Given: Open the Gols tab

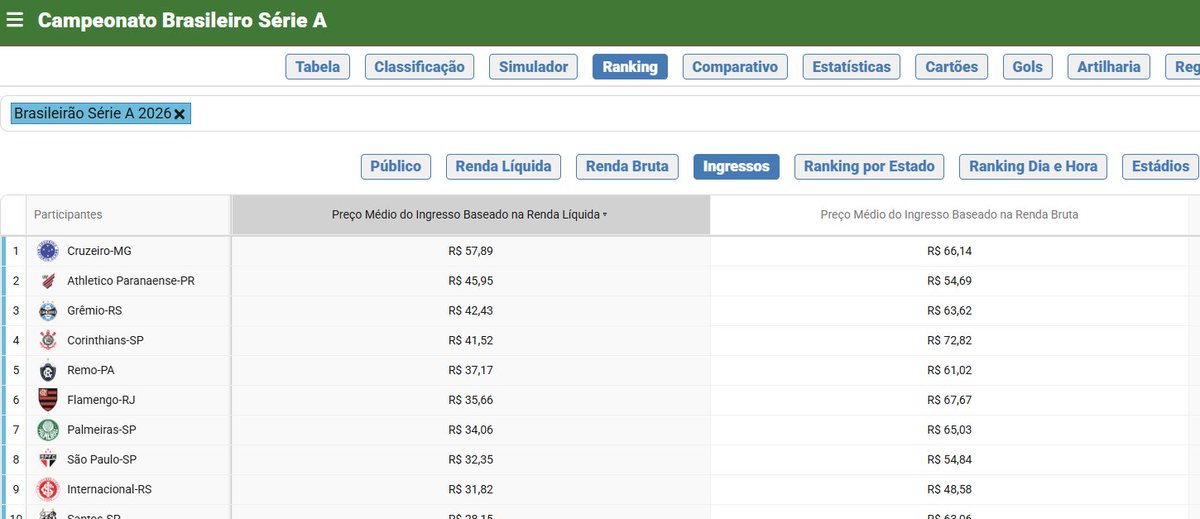Looking at the screenshot, I should 1027,67.
